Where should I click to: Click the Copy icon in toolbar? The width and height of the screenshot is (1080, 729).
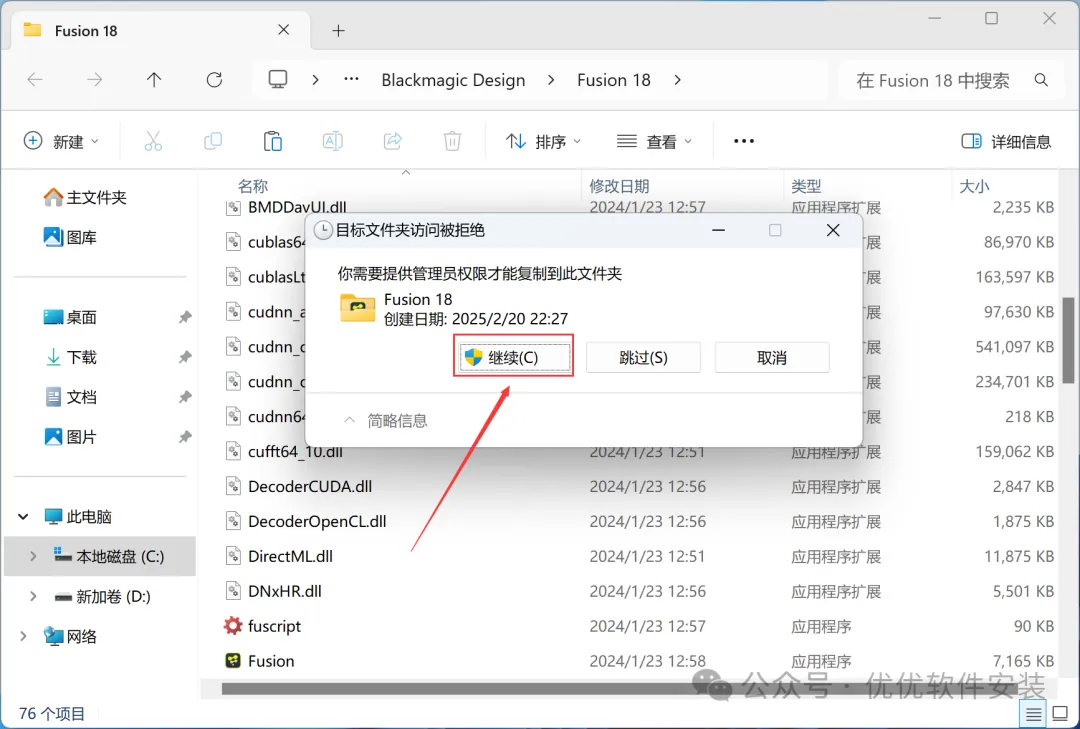click(213, 141)
